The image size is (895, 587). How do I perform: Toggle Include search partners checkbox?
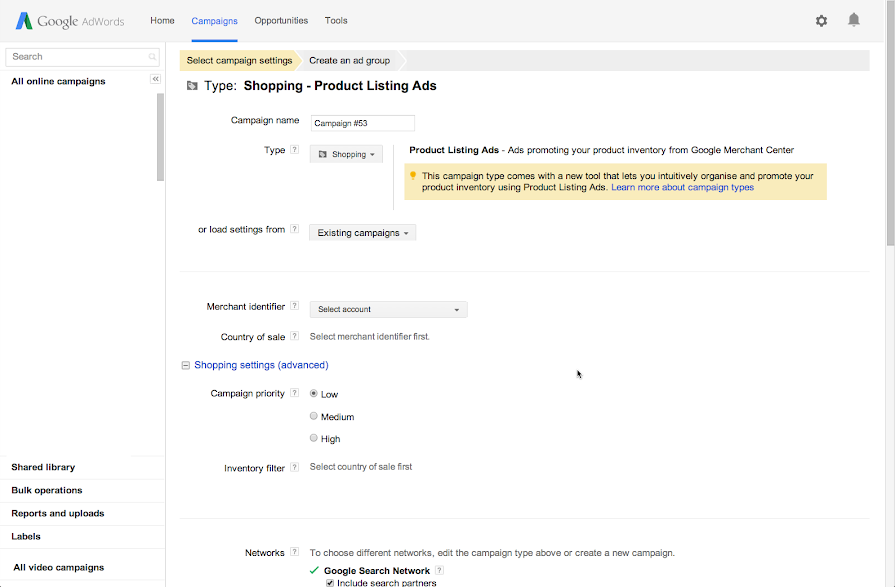click(330, 583)
